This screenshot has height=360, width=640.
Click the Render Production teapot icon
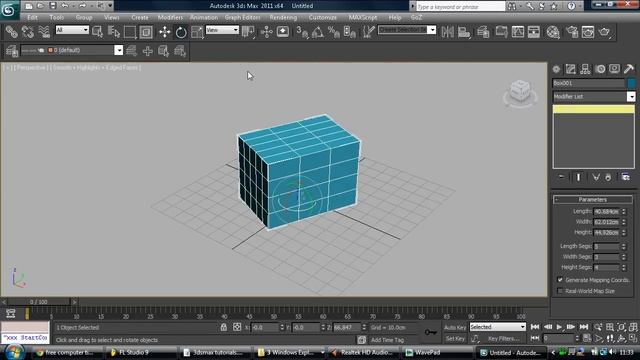604,32
